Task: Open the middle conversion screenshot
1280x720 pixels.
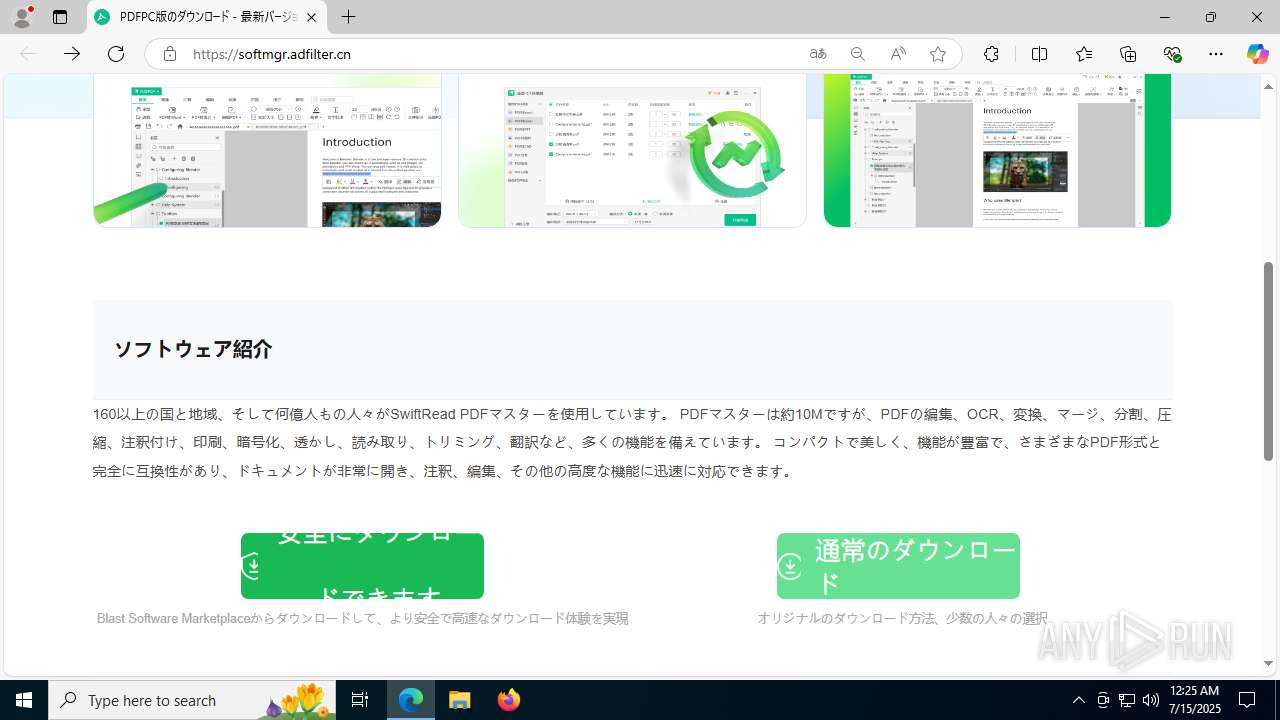Action: point(632,150)
